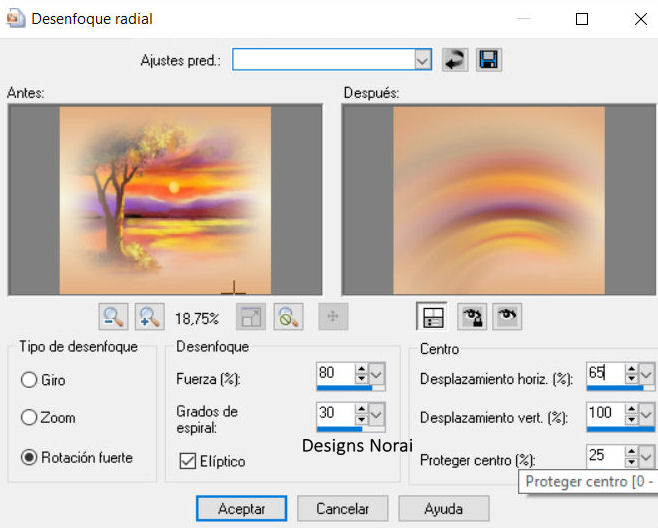Decrease Fuerza value with down arrow
Image resolution: width=658 pixels, height=528 pixels.
(361, 379)
